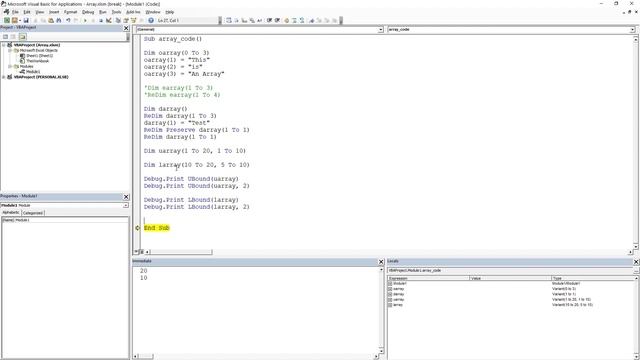Click List Properties/Methods icon on Edit toolbar
Screen dimensions: 640x360
pos(229,20)
